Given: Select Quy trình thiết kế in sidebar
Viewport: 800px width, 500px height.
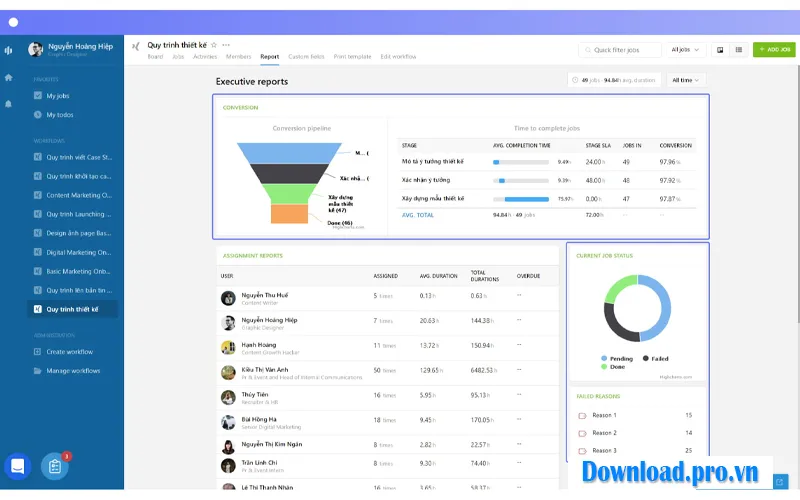Looking at the screenshot, I should pos(72,309).
